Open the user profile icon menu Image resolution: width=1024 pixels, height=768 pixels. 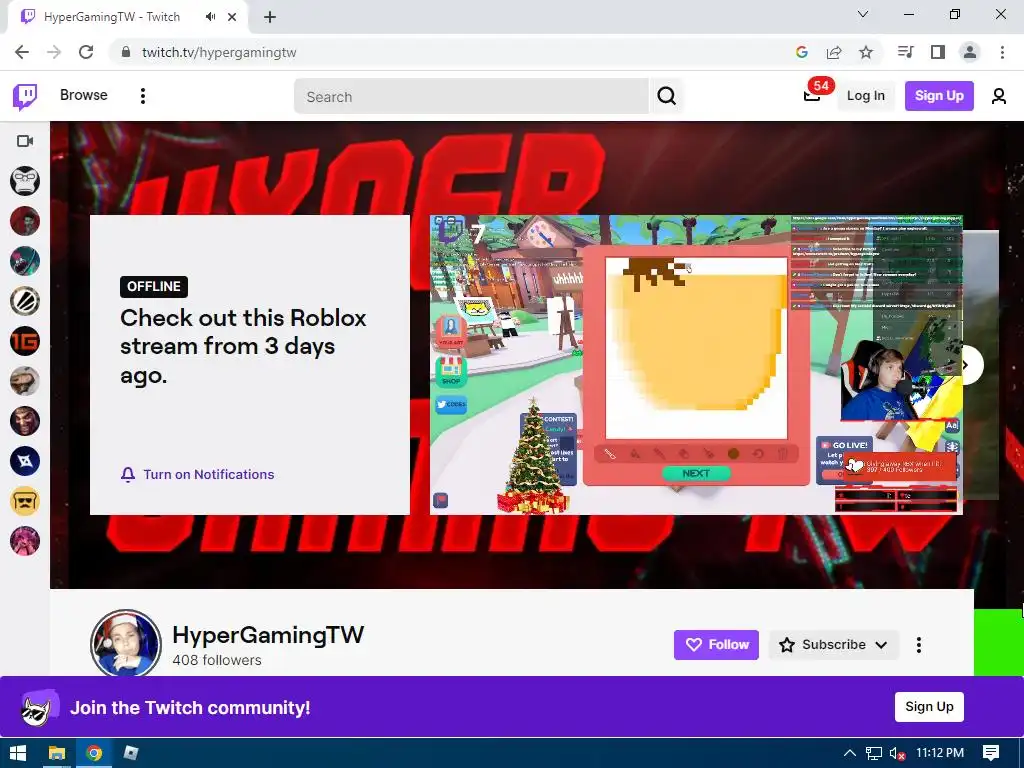pos(999,96)
